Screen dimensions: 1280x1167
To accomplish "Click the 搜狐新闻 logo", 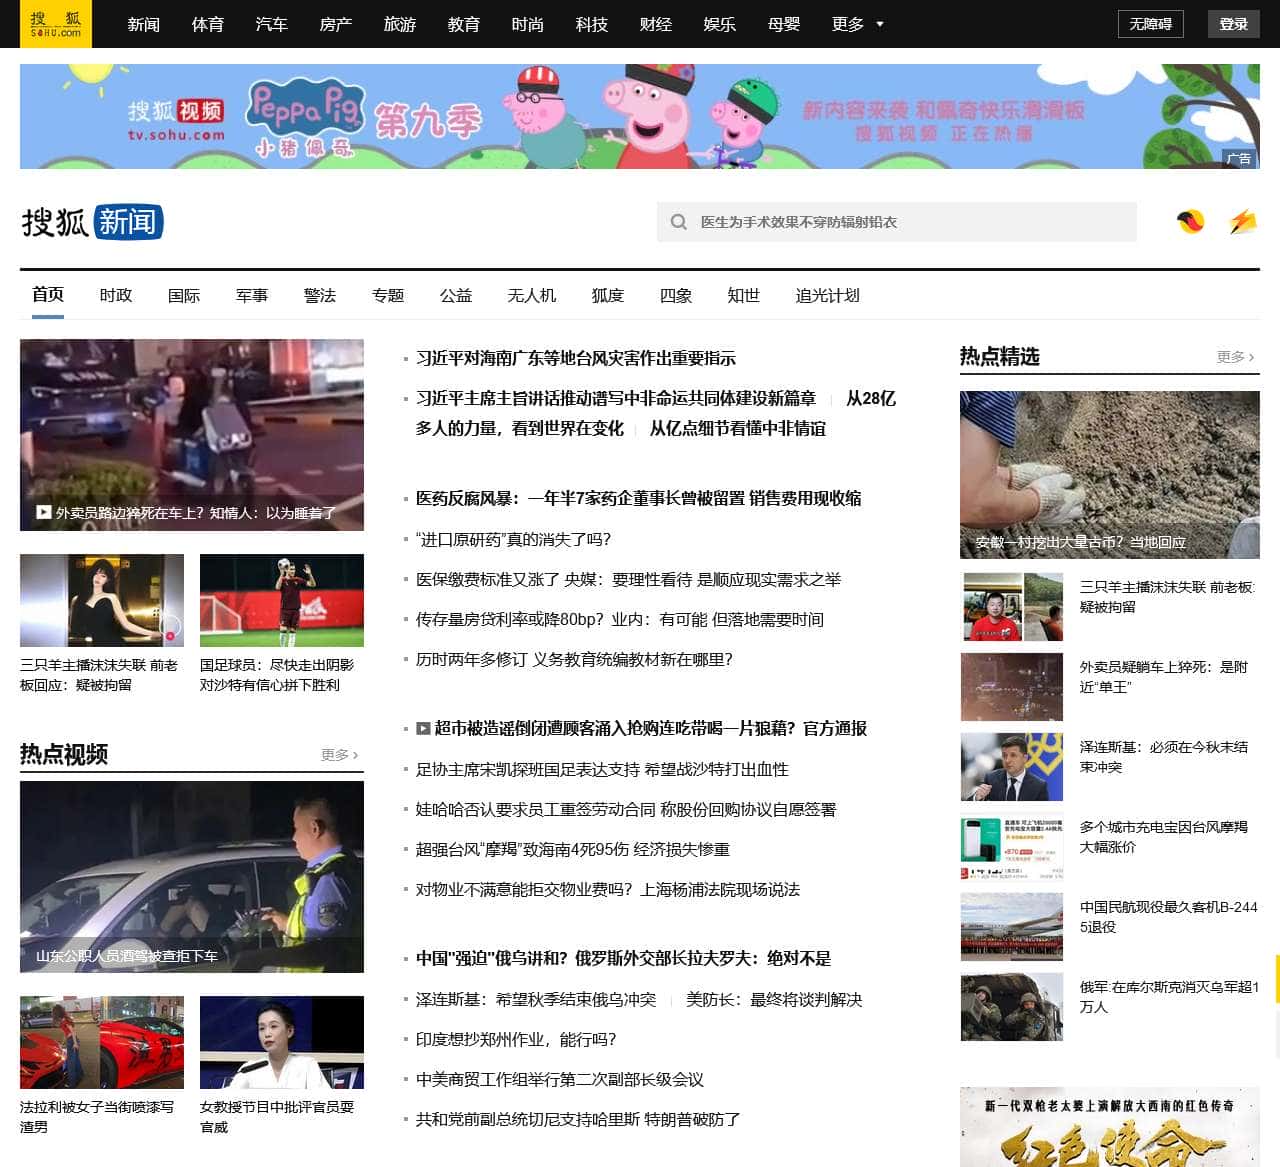I will tap(92, 222).
